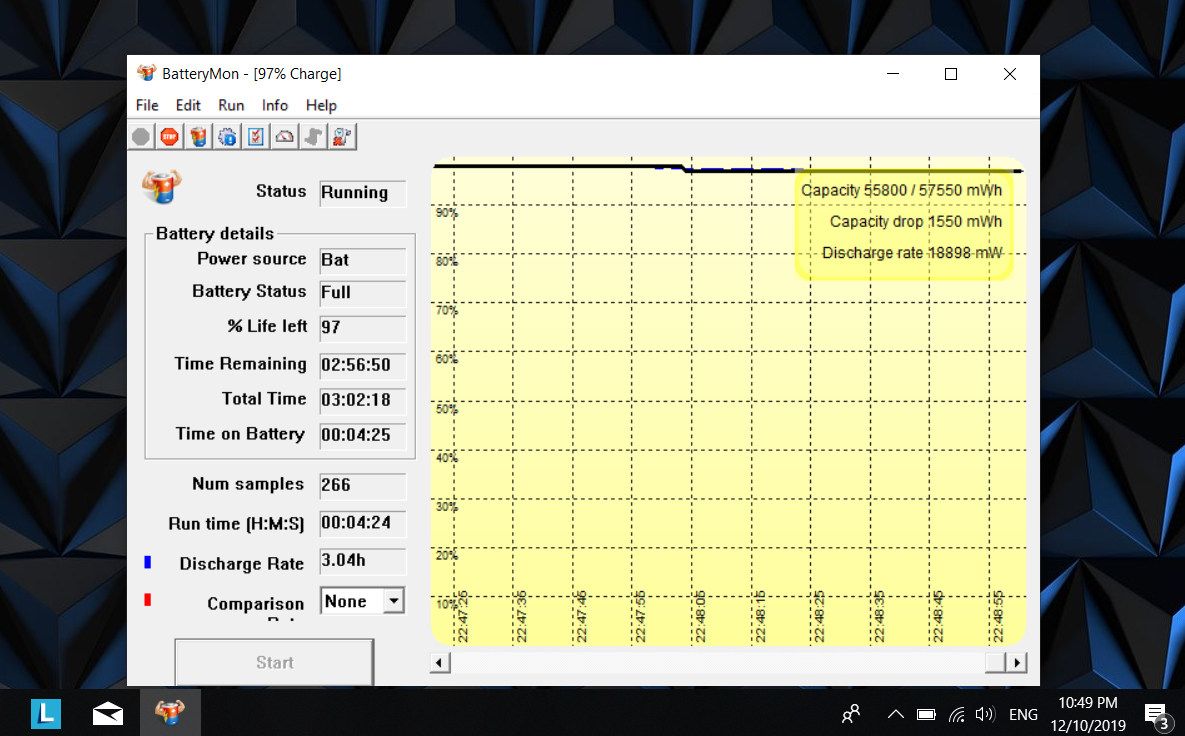Screen dimensions: 1185x736
Task: Open the File menu
Action: [147, 105]
